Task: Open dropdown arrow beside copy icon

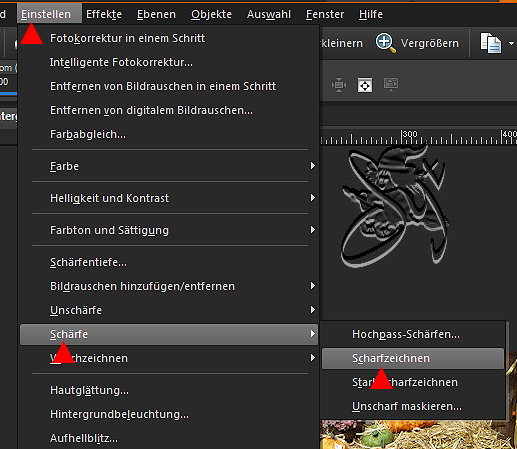Action: point(511,43)
